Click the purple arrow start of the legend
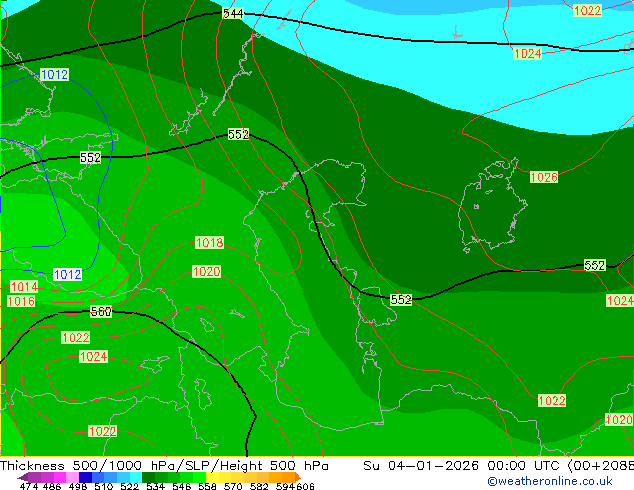 pos(22,477)
